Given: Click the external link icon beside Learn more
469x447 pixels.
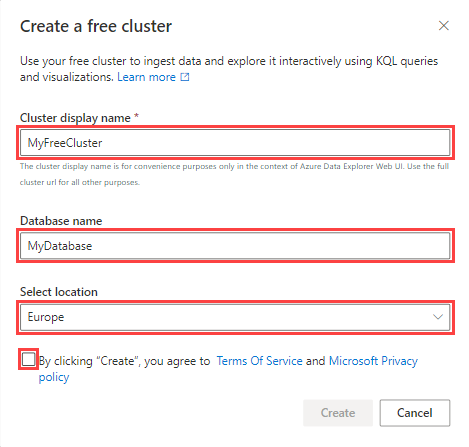Looking at the screenshot, I should 185,77.
